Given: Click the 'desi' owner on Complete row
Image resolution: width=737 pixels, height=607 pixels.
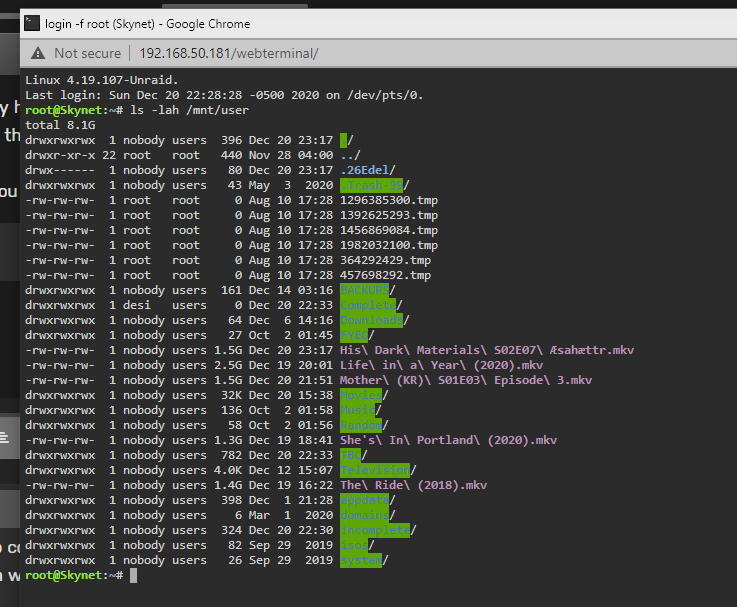Looking at the screenshot, I should [137, 305].
